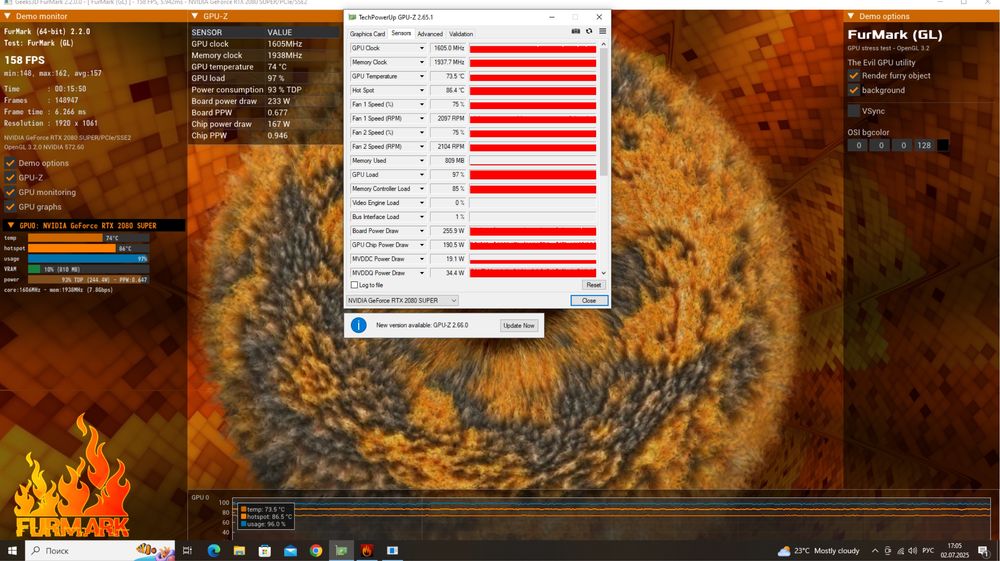Open Windows Start menu
This screenshot has height=561, width=1000.
point(11,550)
